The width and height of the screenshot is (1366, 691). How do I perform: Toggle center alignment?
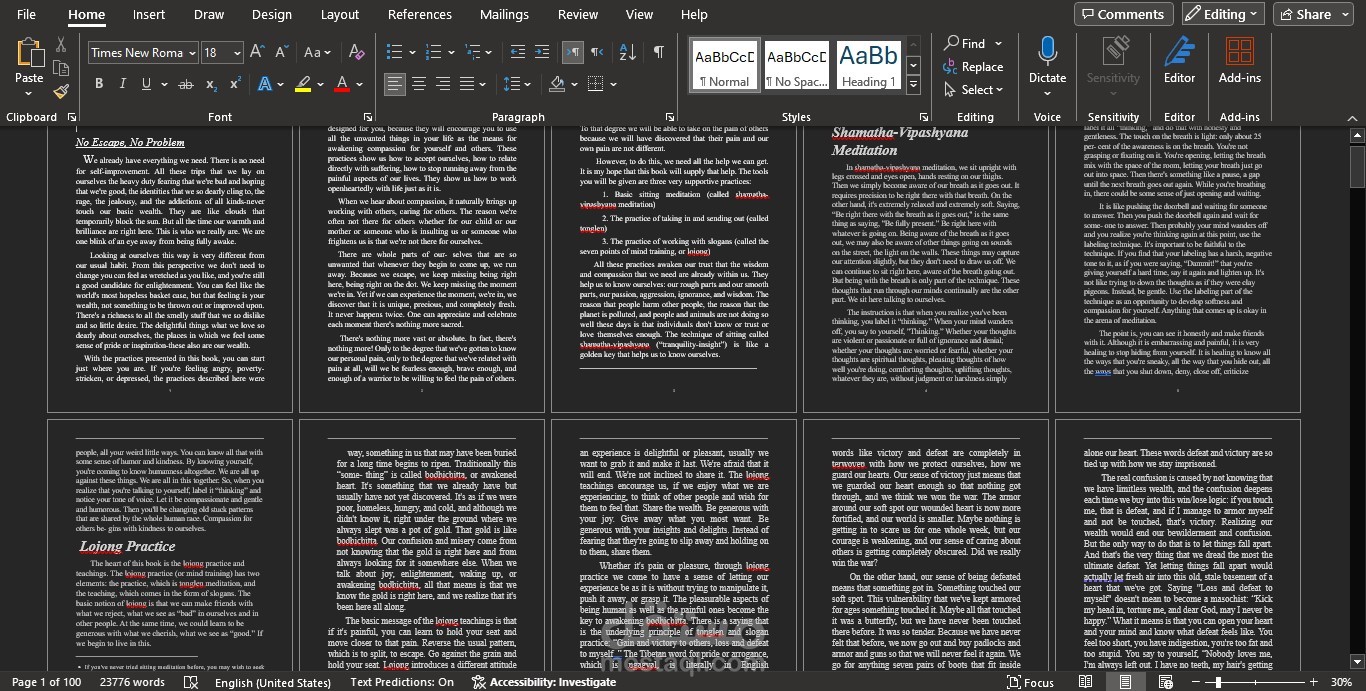[x=419, y=84]
